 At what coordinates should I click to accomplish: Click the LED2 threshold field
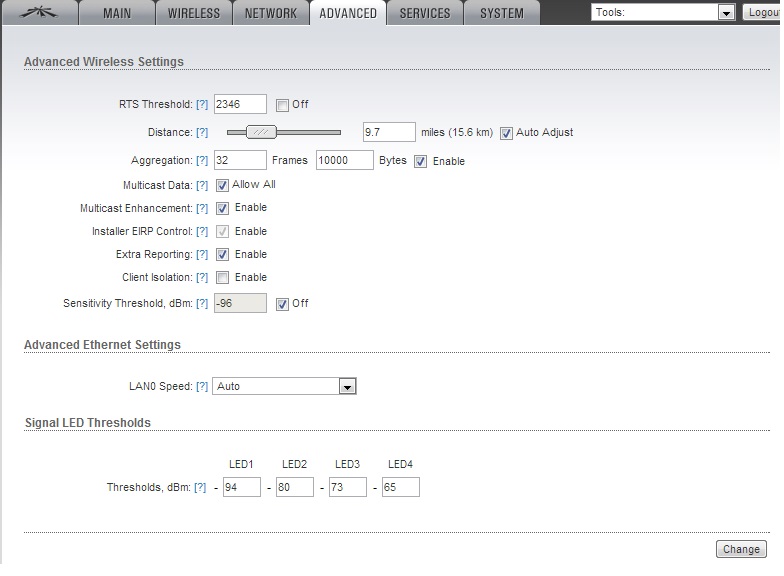click(x=295, y=487)
